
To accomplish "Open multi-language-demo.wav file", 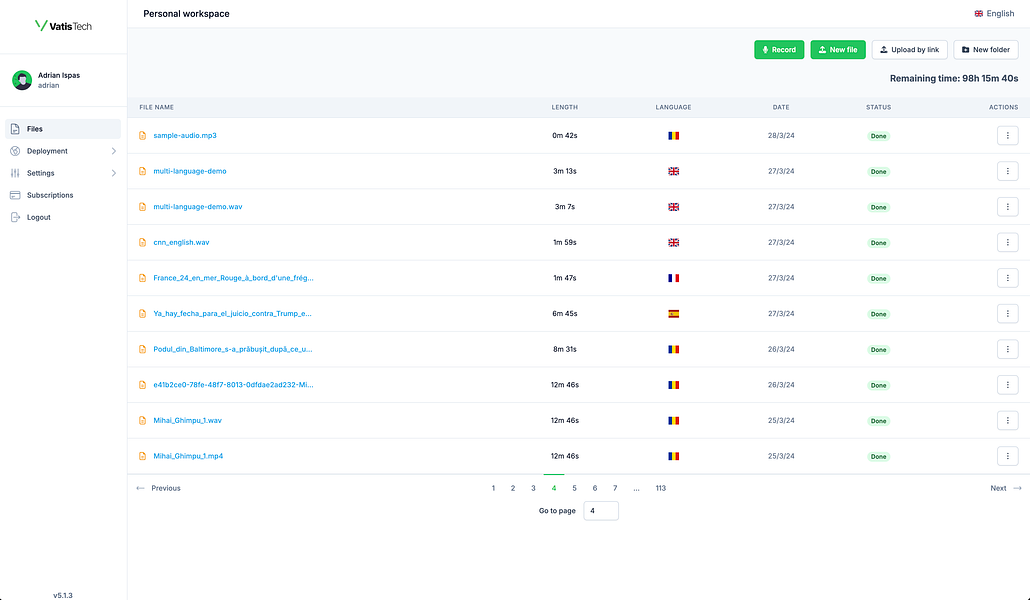I will coord(198,206).
